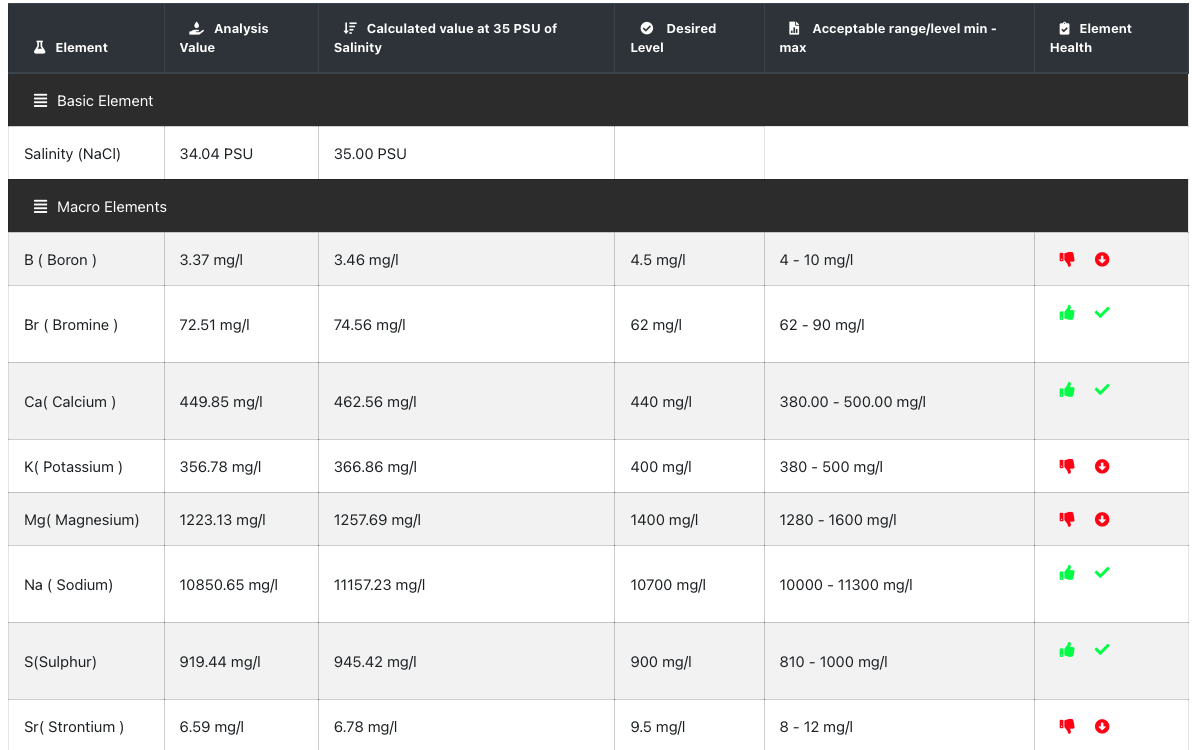
Task: Click the flask icon beside Element header
Action: 40,47
